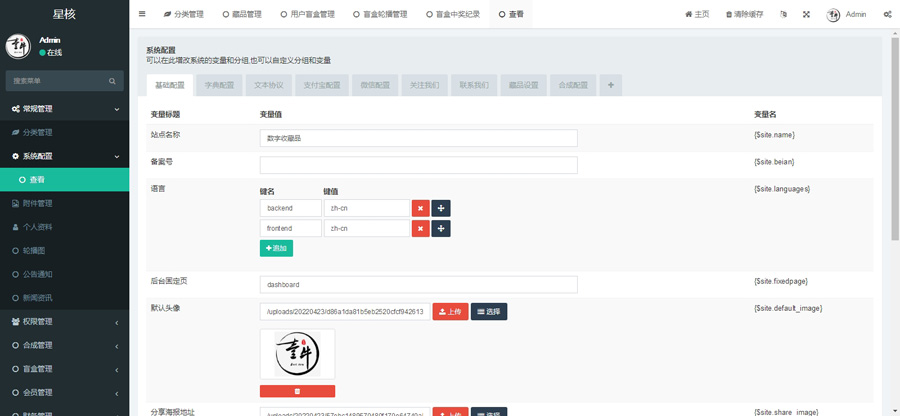Click 上传 button for default avatar
900x416 pixels.
click(x=450, y=312)
